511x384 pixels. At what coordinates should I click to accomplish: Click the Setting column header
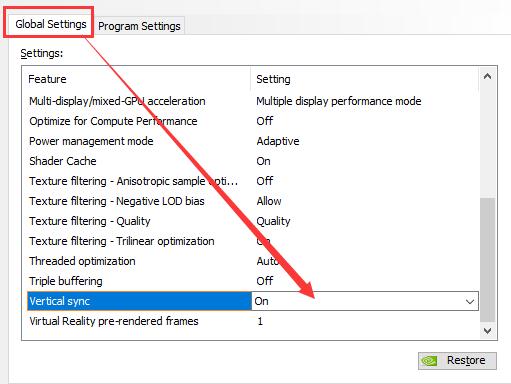coord(364,79)
